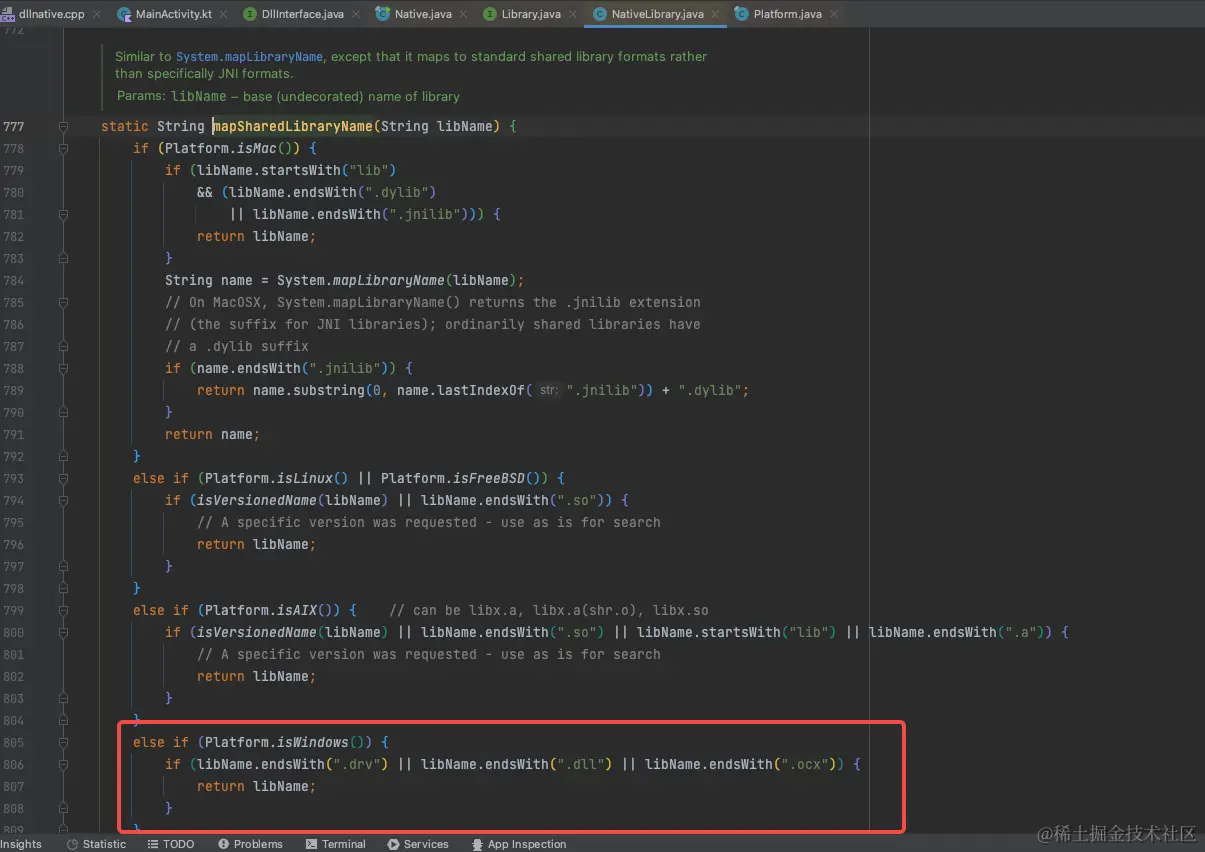Click isFreeBSD on line 793
Image resolution: width=1205 pixels, height=852 pixels.
coord(489,479)
